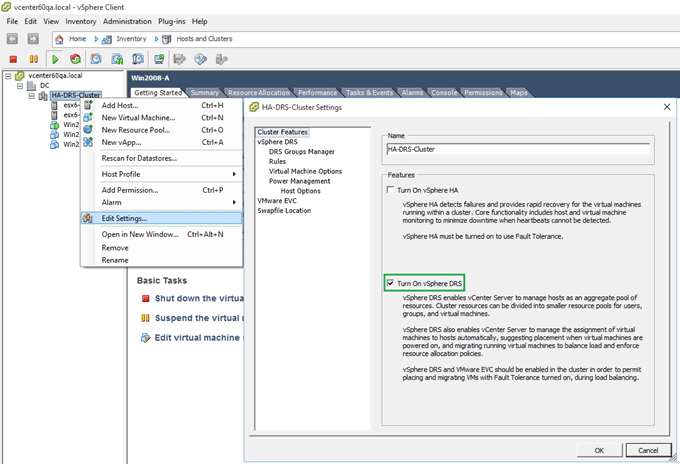
Task: Enable the Turn On vSphere HA checkbox
Action: coord(390,190)
